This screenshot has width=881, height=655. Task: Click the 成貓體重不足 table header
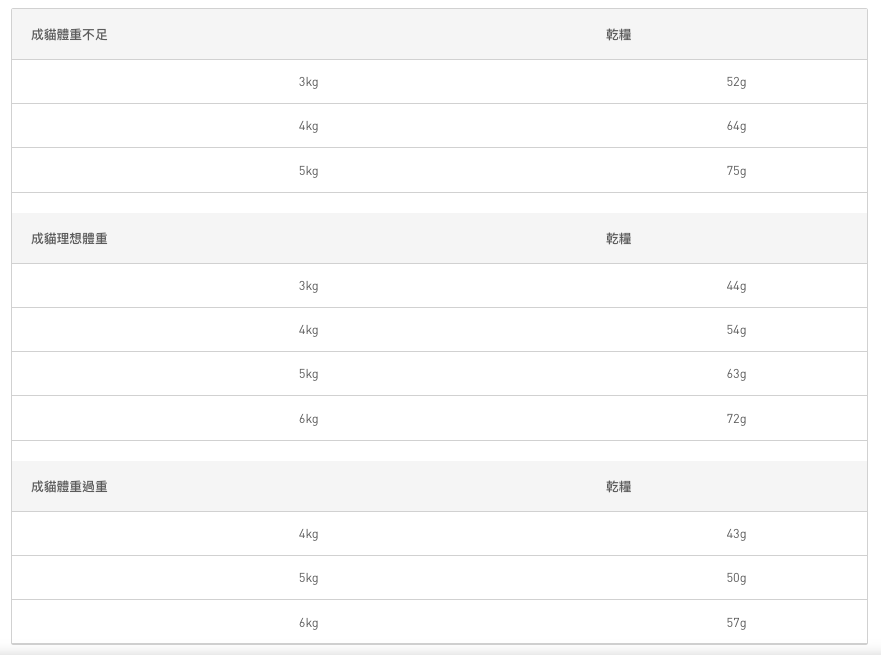[70, 35]
